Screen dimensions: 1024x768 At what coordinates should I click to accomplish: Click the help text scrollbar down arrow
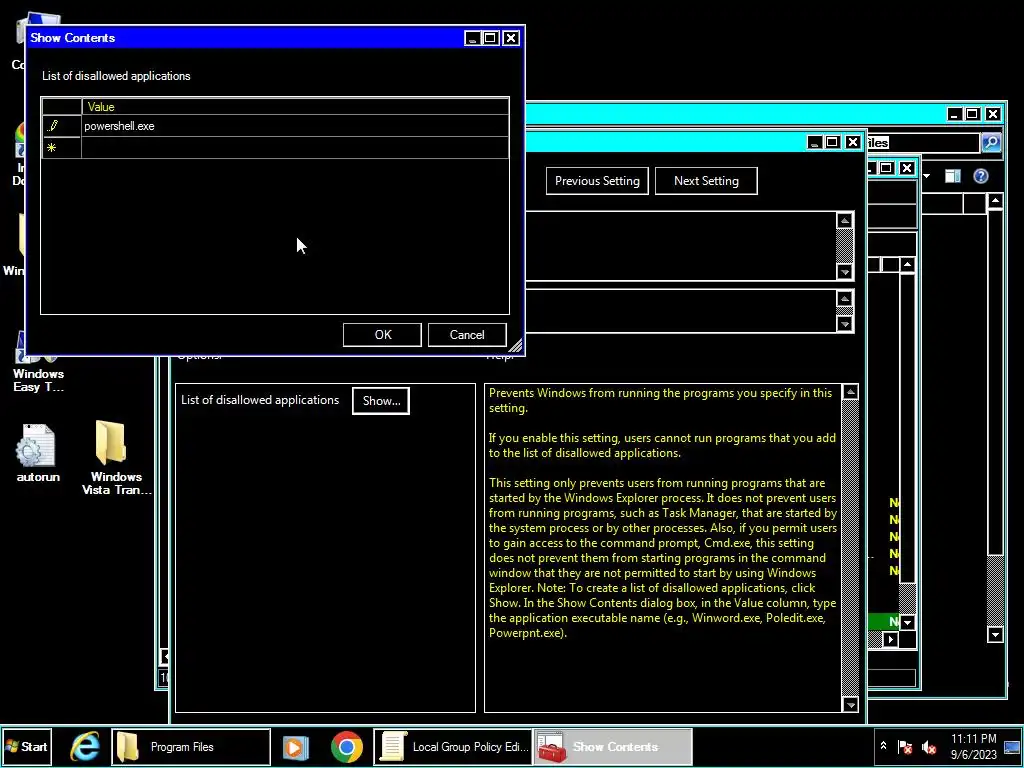click(850, 704)
